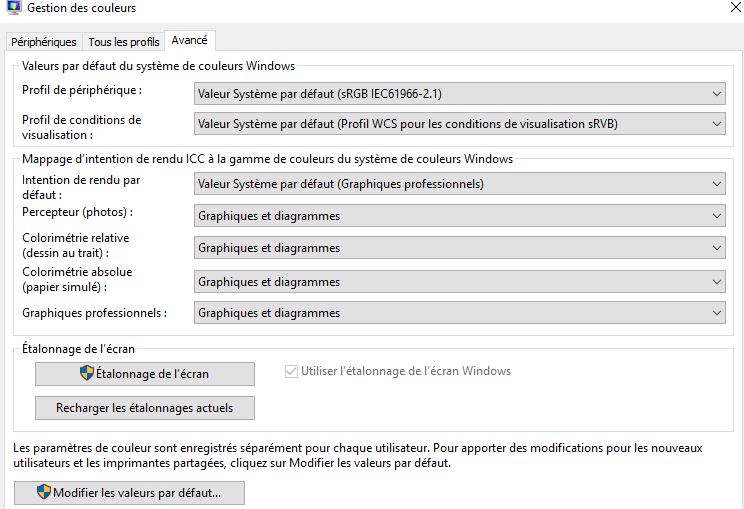This screenshot has width=744, height=509.
Task: Open Colorimétrie relative dropdown list
Action: click(x=459, y=248)
